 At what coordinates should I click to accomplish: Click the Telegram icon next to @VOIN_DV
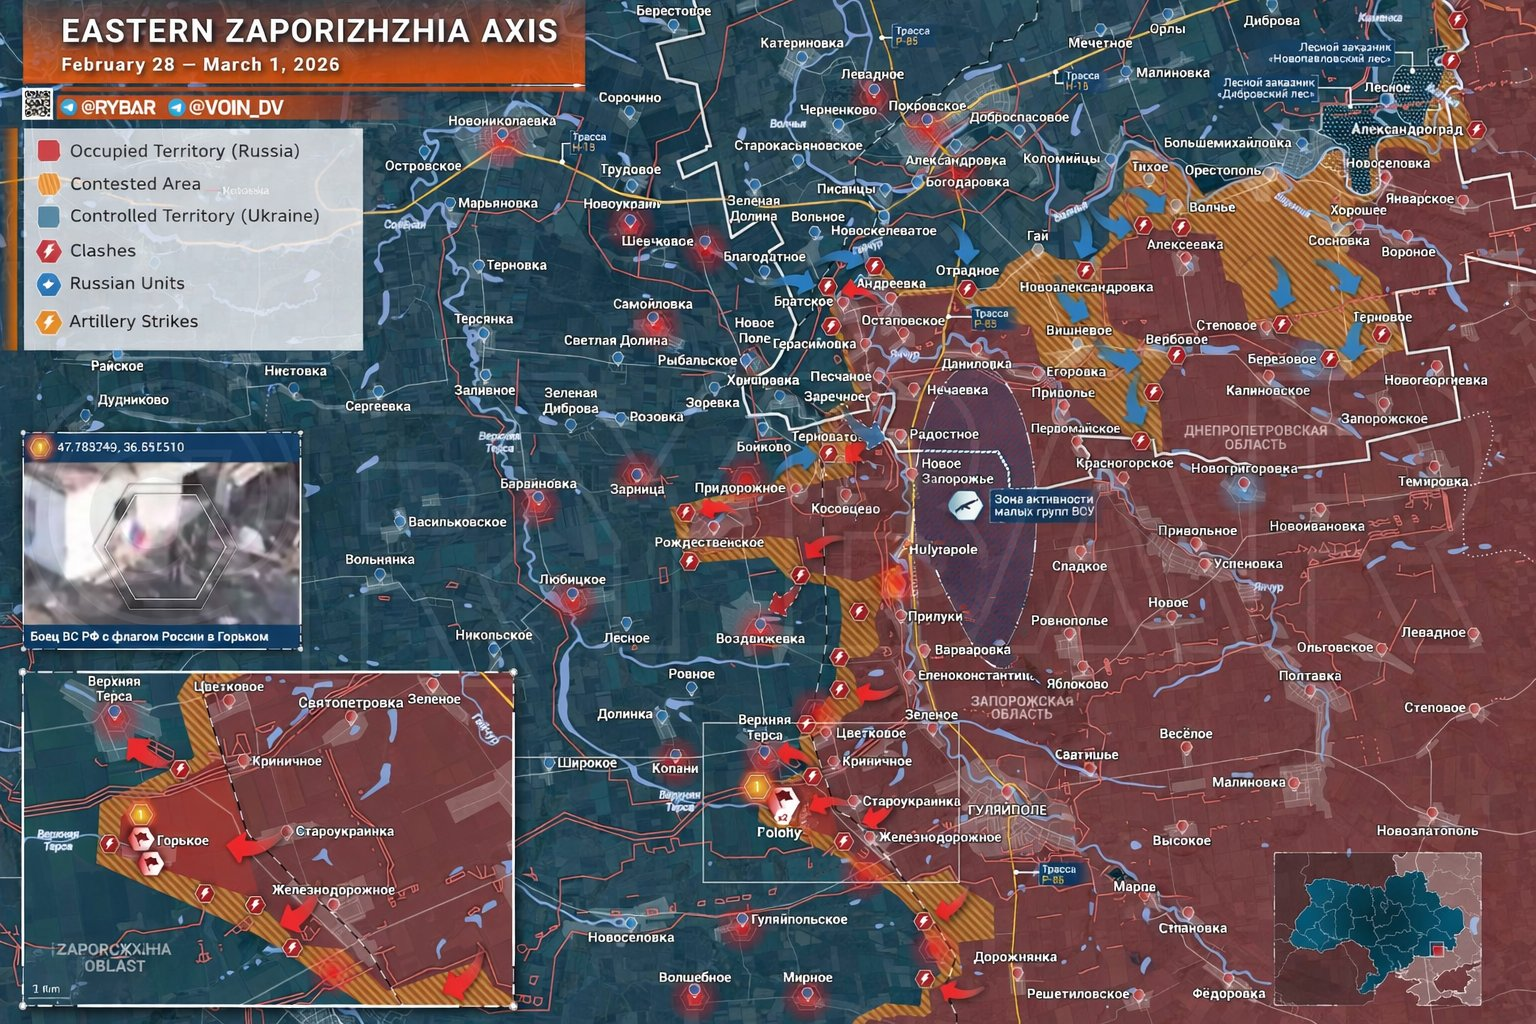click(176, 107)
